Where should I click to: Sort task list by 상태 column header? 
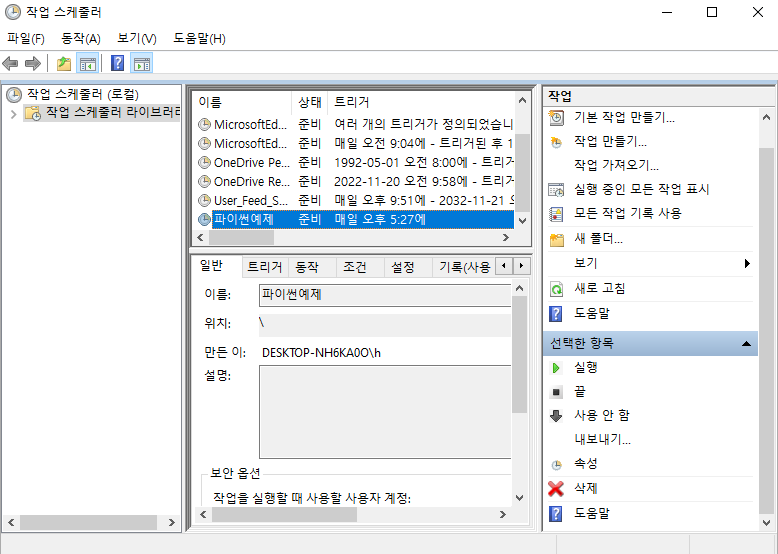tap(310, 102)
